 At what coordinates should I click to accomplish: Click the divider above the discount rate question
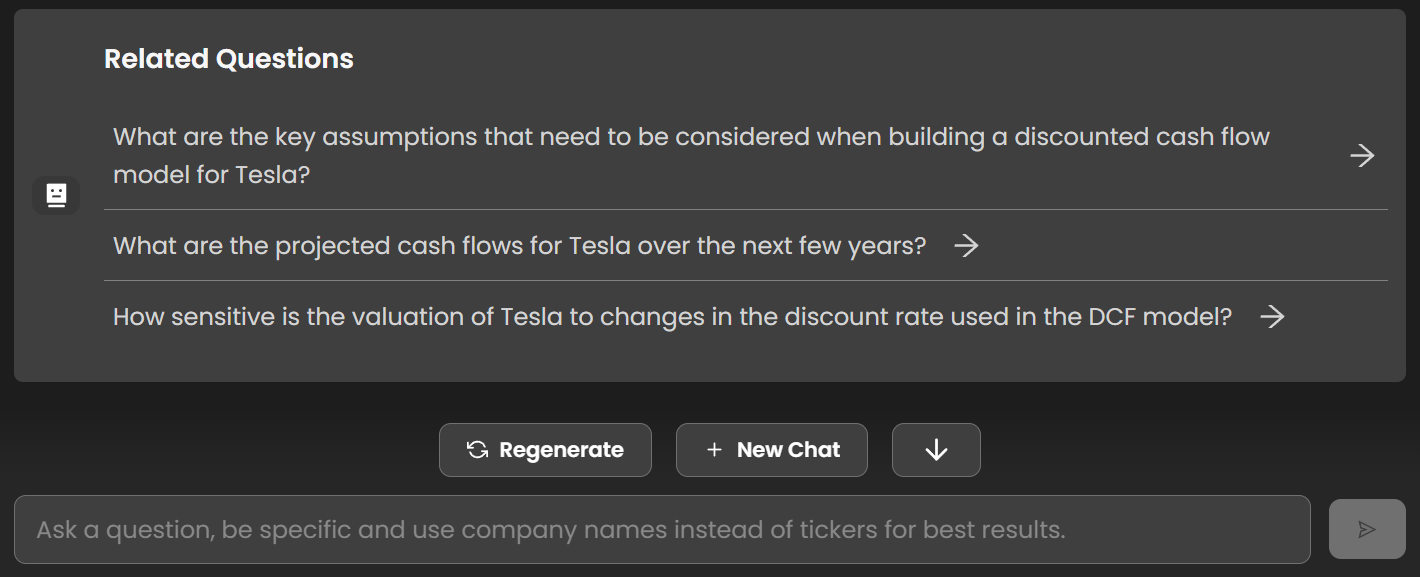746,280
